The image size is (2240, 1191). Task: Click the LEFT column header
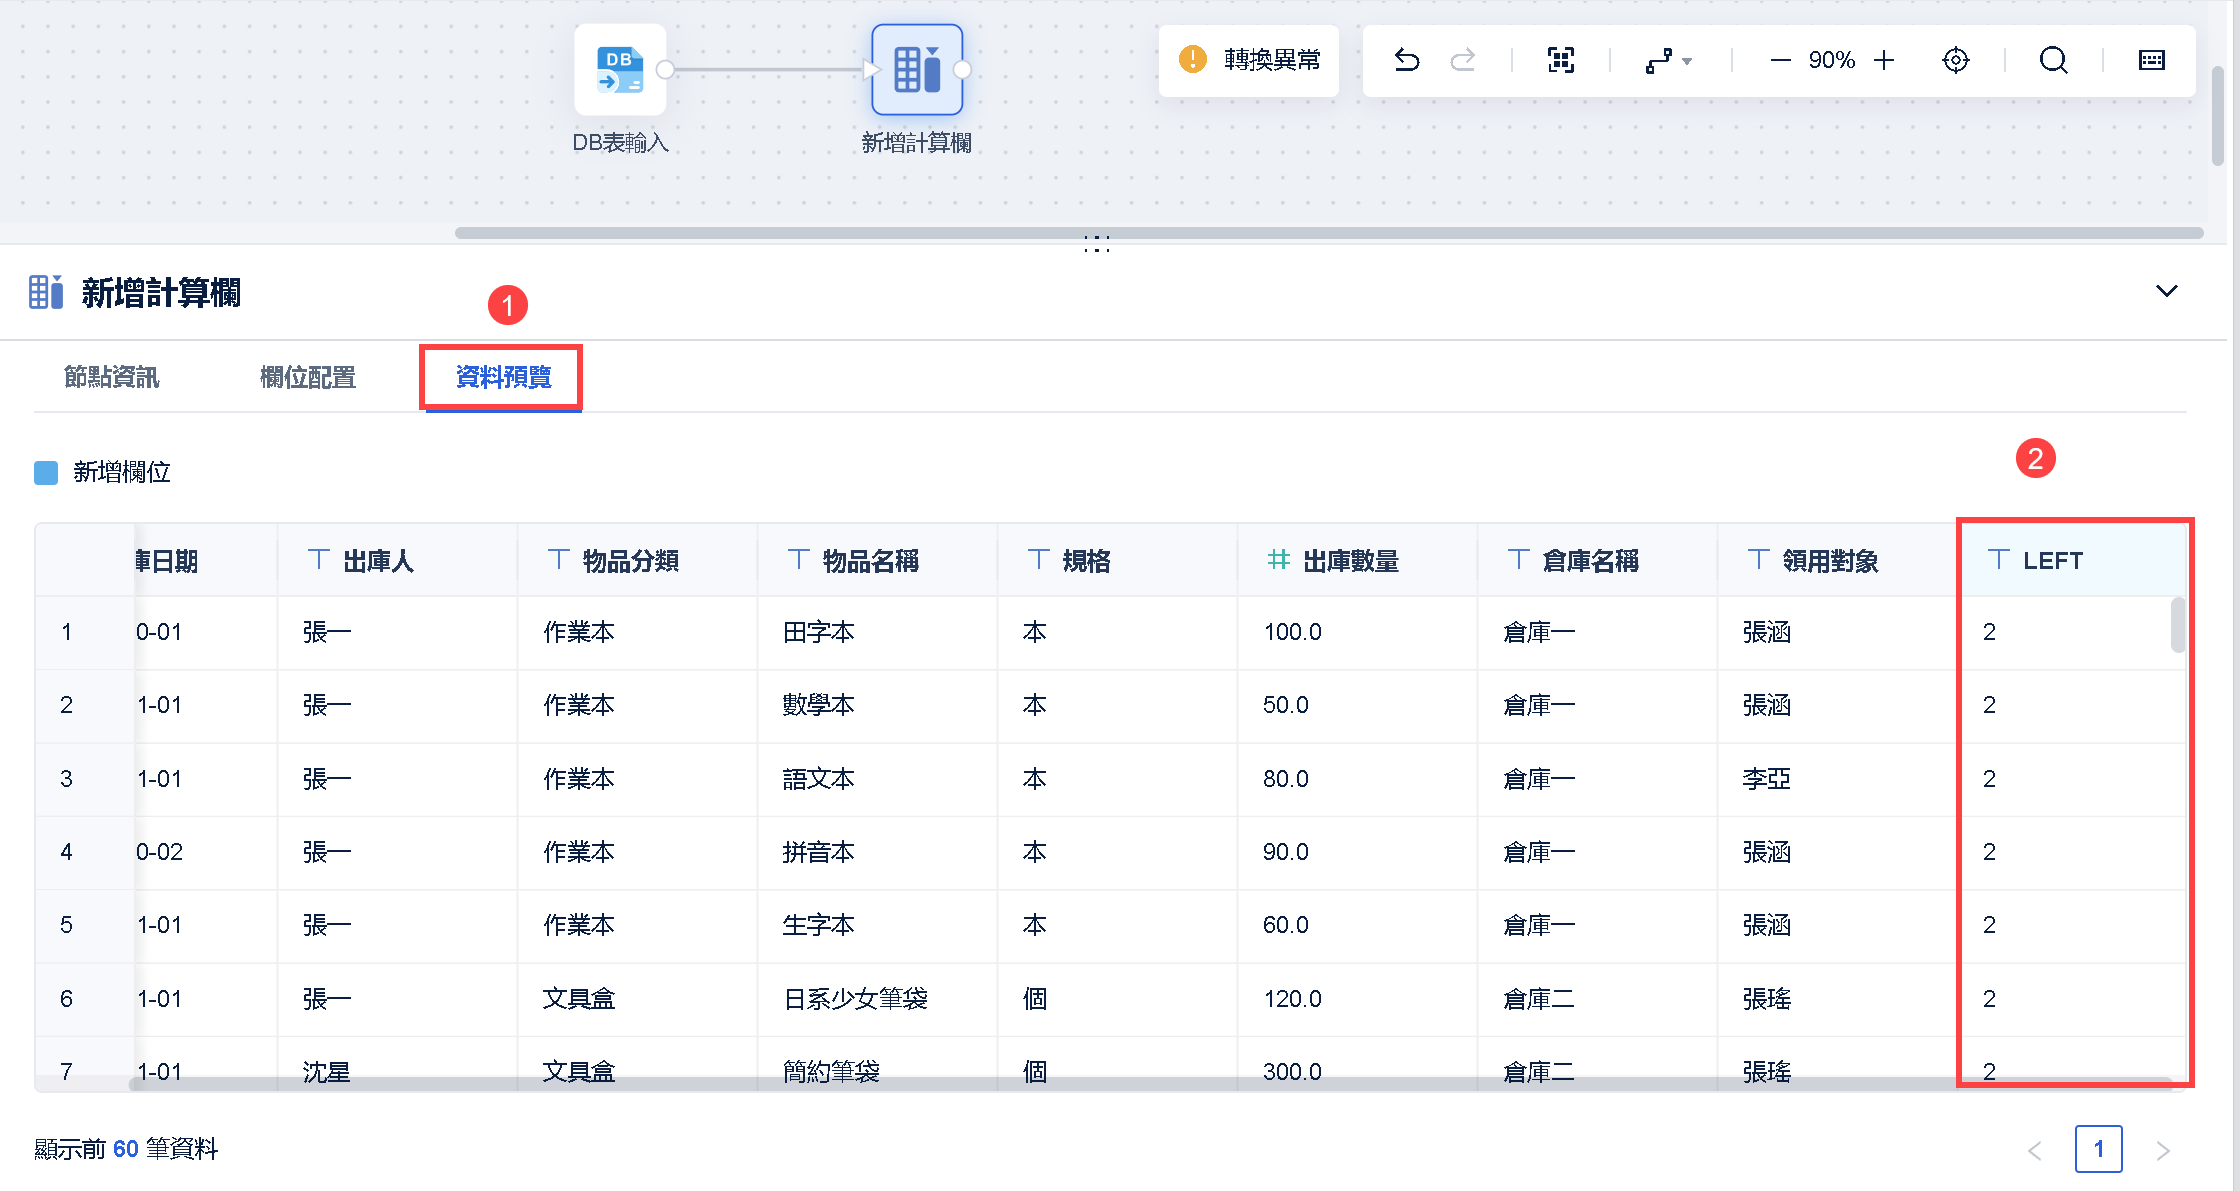tap(2052, 560)
